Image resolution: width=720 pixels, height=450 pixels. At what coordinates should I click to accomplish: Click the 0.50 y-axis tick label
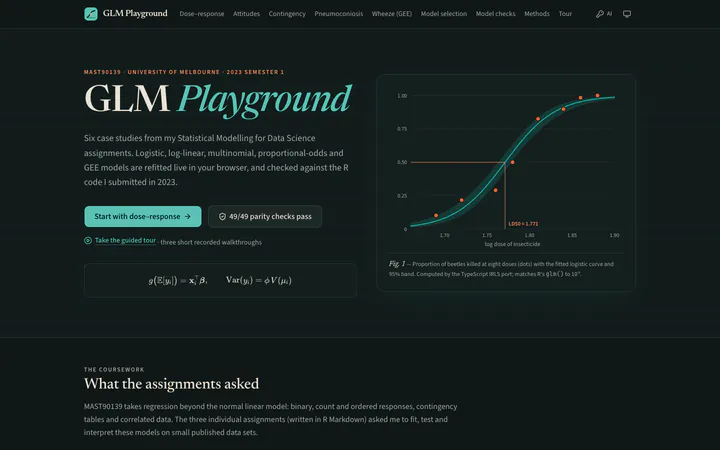pyautogui.click(x=402, y=162)
